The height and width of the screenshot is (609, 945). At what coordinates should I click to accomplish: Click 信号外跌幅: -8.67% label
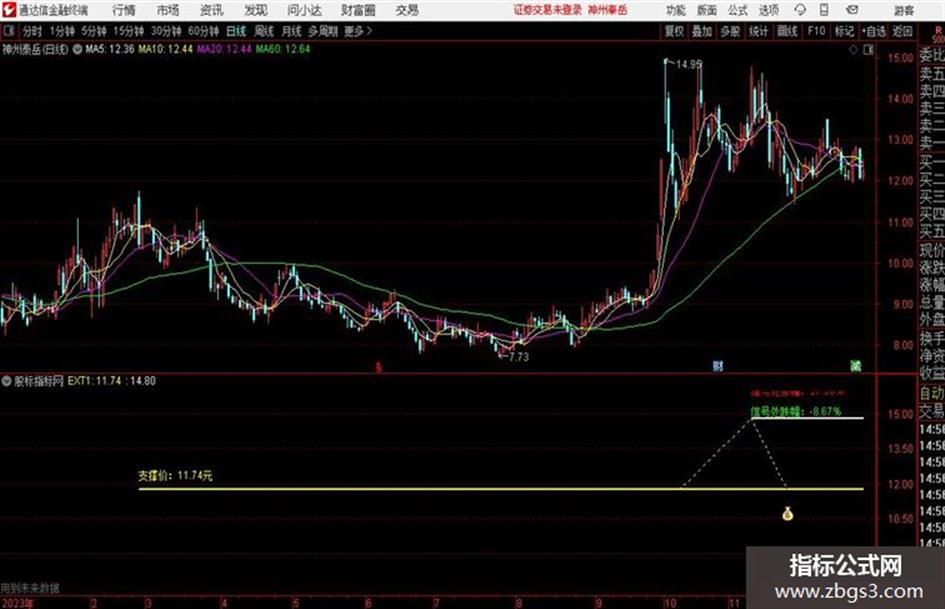click(796, 411)
